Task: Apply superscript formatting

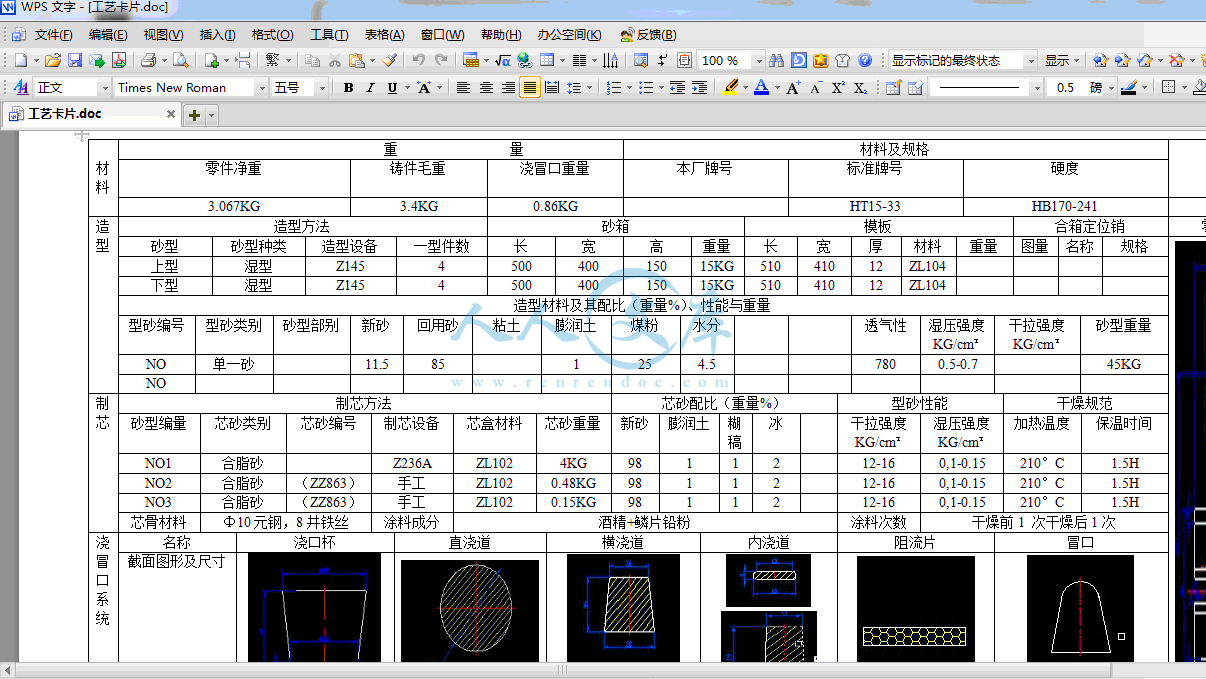Action: pos(838,87)
